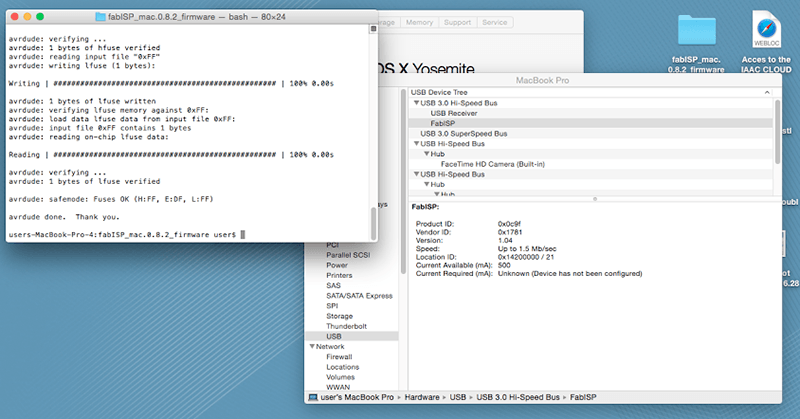Select Power in the sidebar
The width and height of the screenshot is (800, 419).
(337, 265)
